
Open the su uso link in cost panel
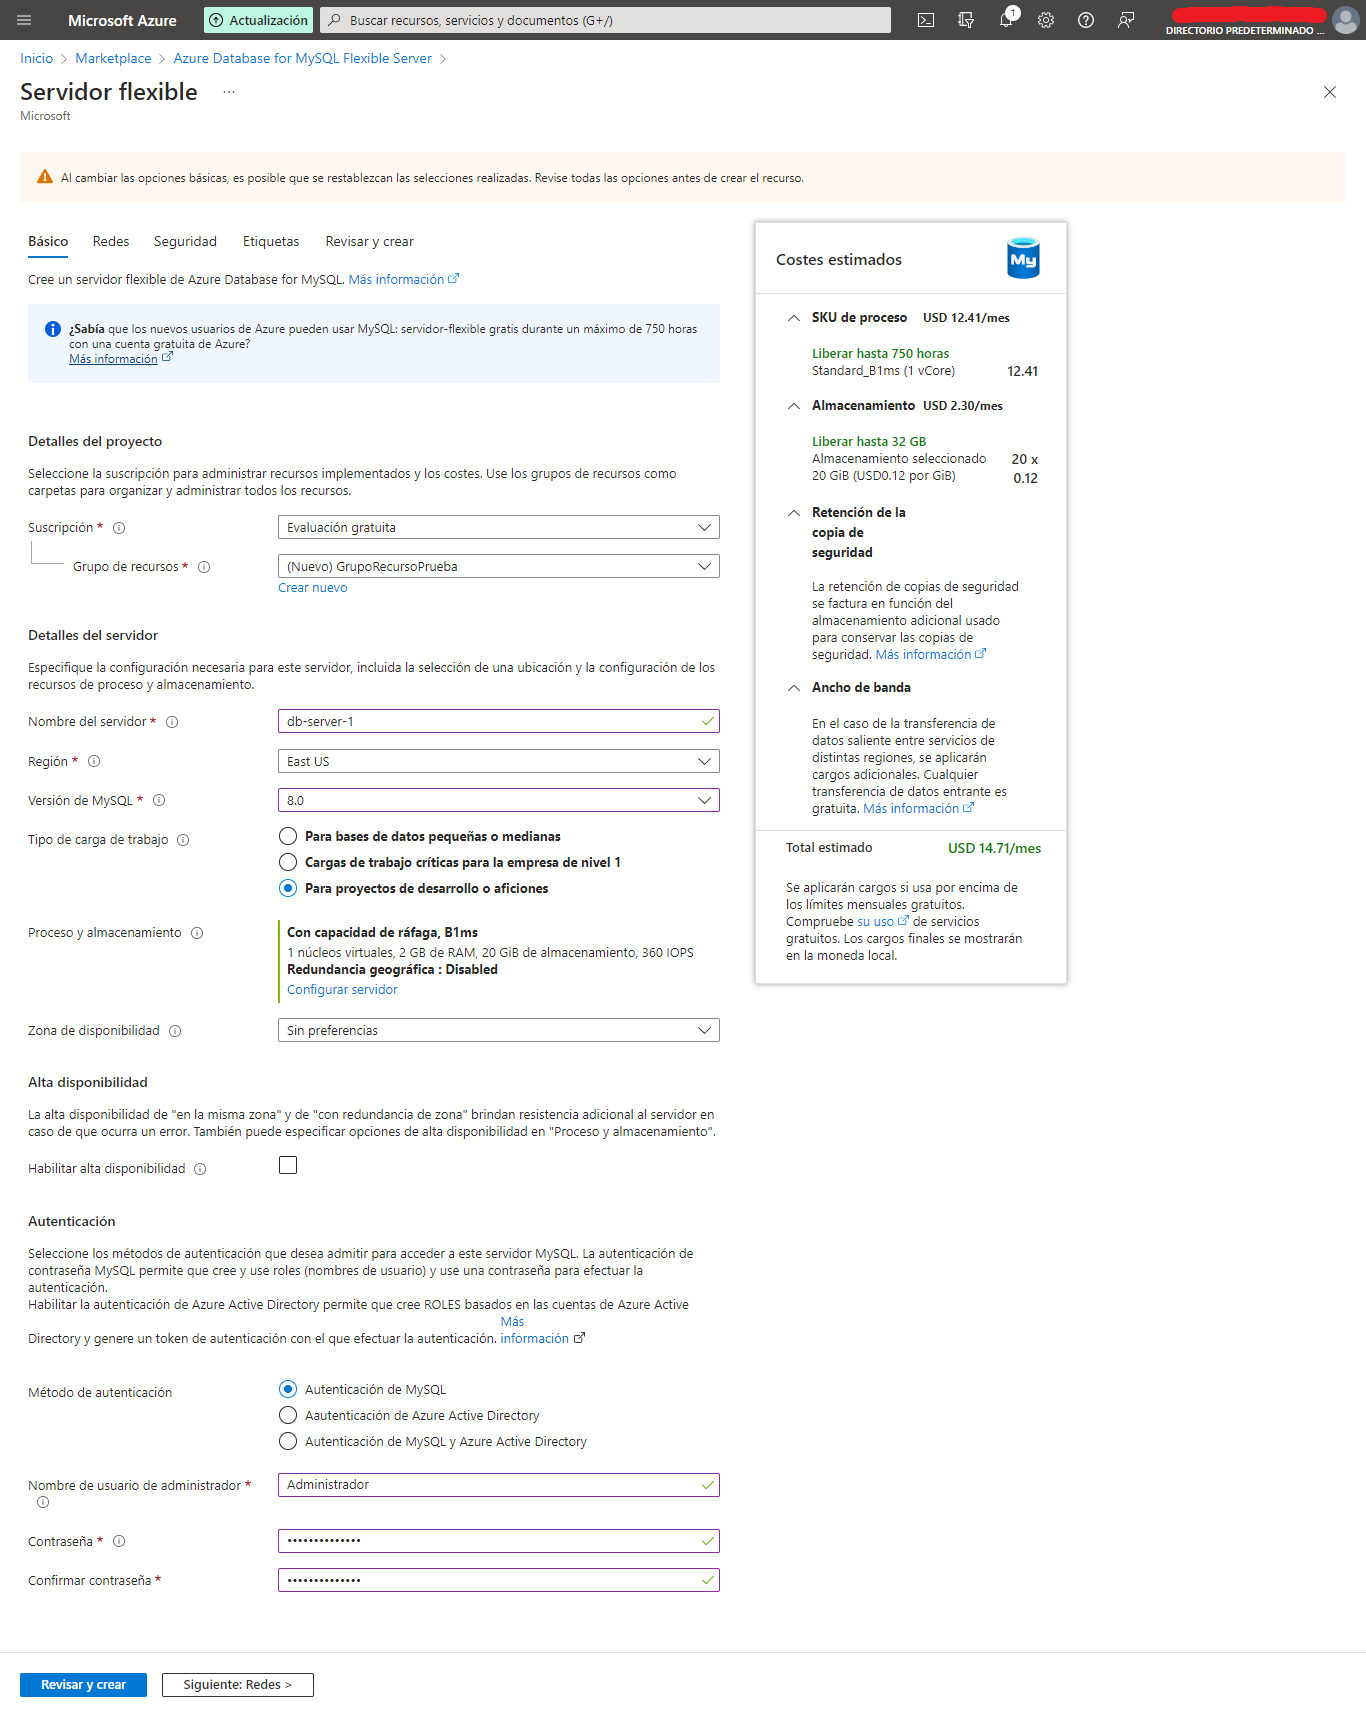click(882, 922)
